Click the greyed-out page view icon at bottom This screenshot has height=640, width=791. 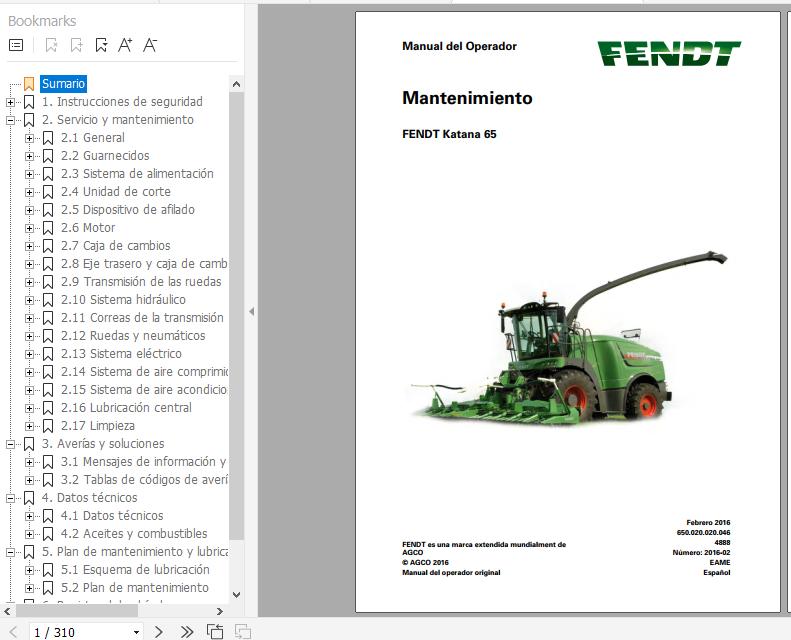[x=243, y=631]
